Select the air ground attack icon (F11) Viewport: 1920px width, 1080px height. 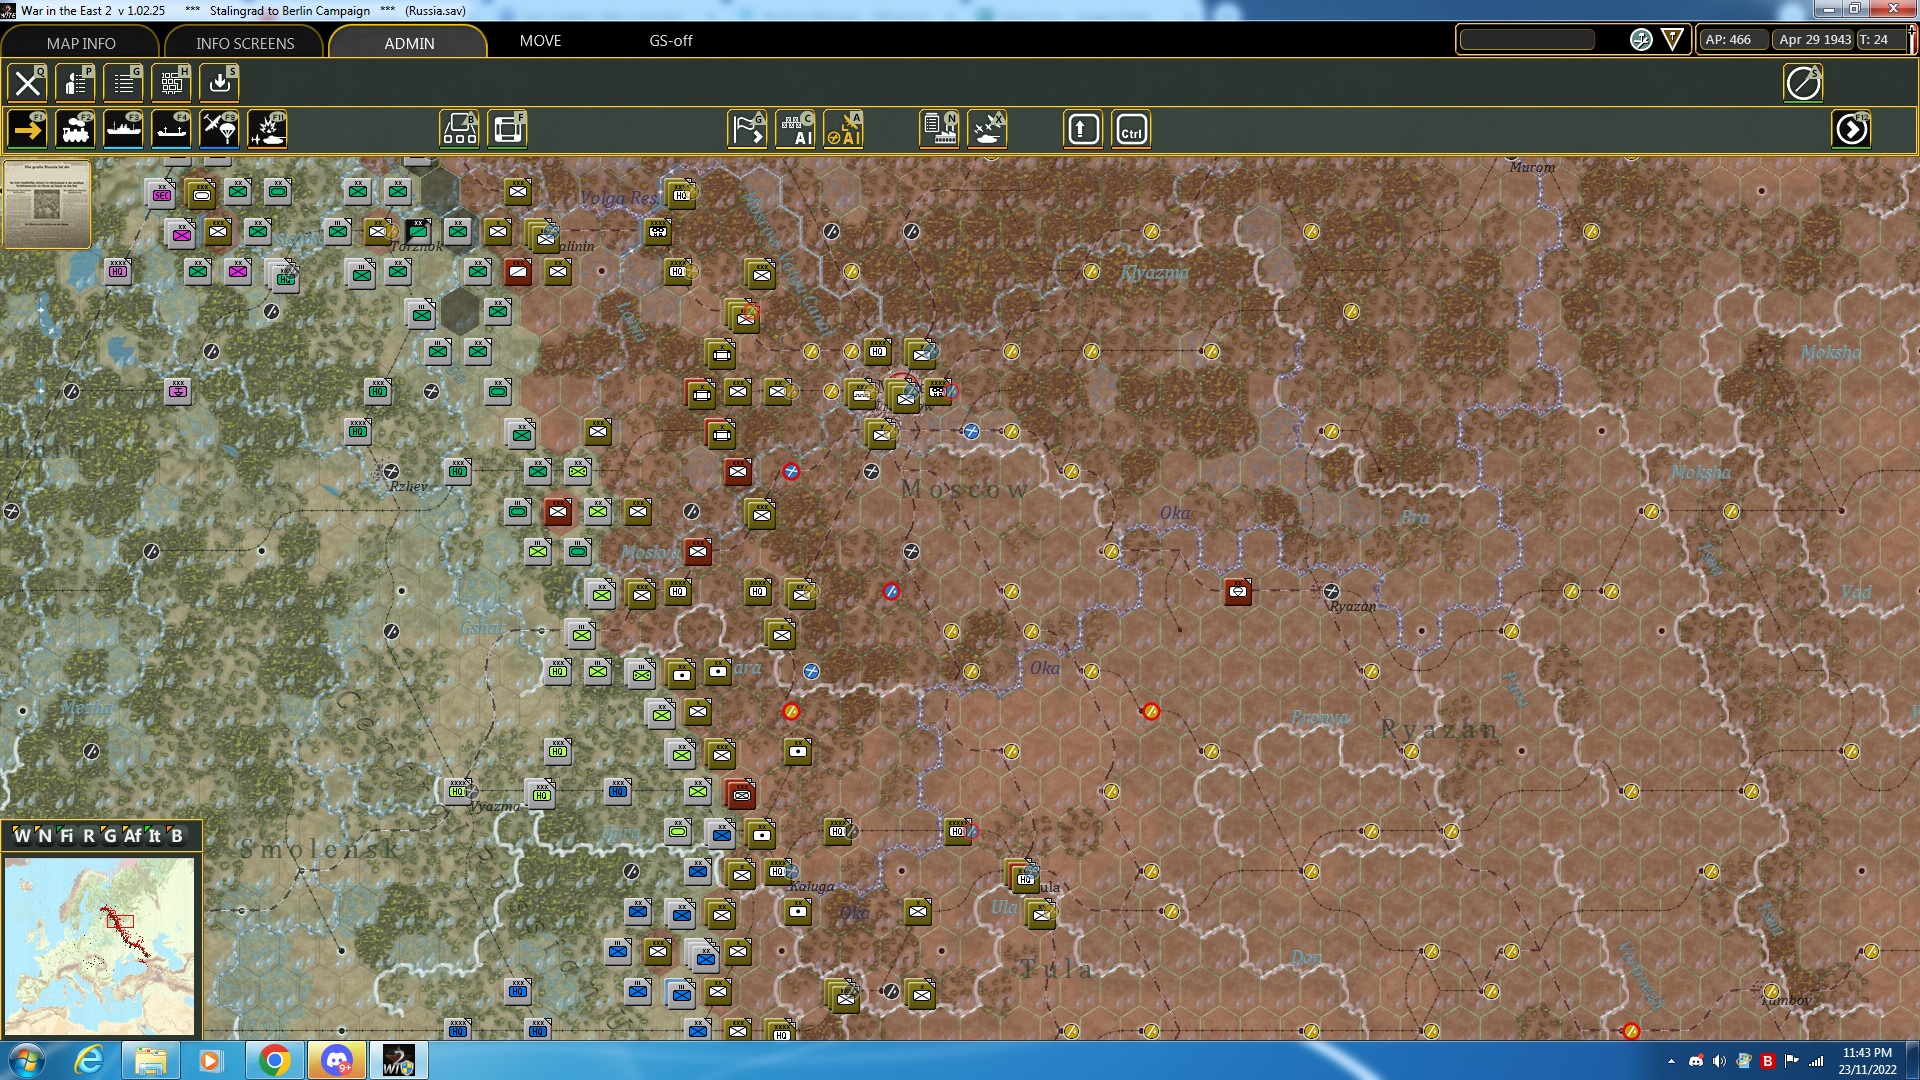[269, 128]
